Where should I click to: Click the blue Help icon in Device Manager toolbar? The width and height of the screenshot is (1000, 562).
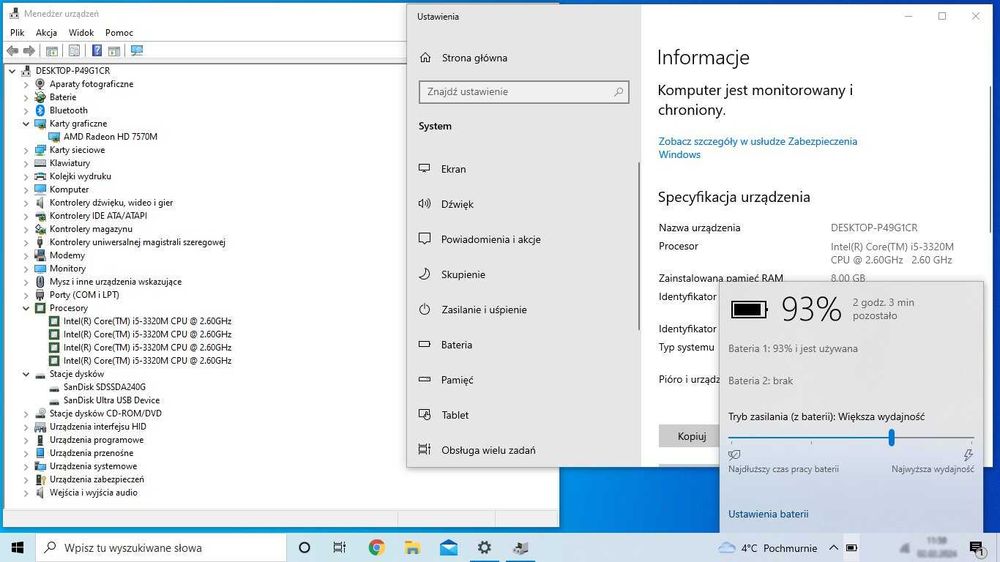point(97,50)
